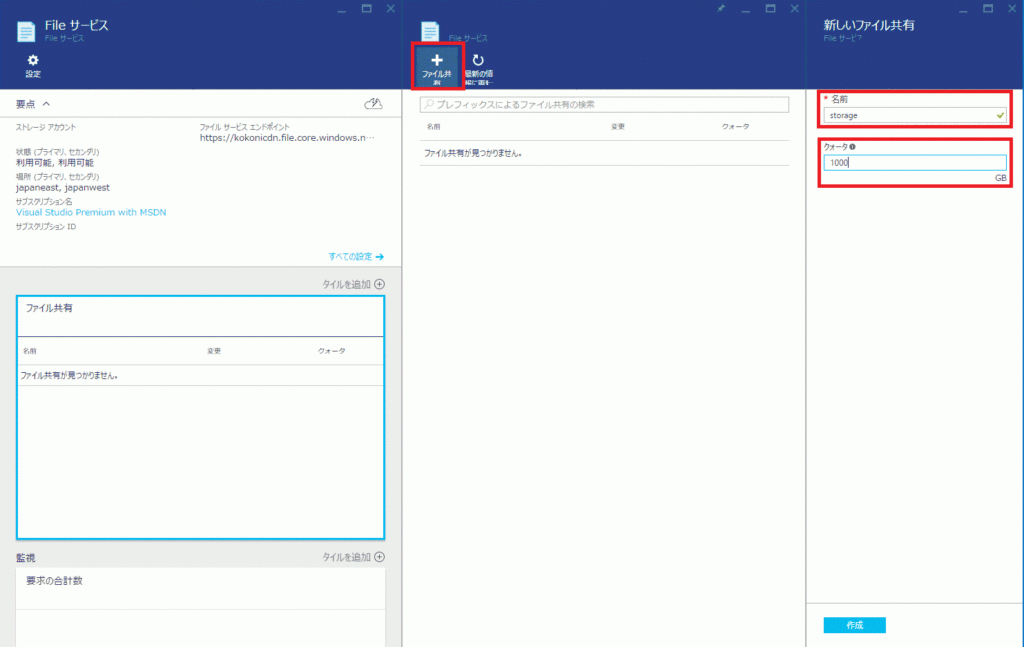The height and width of the screenshot is (647, 1024).
Task: Open すべての設定 link
Action: 356,257
